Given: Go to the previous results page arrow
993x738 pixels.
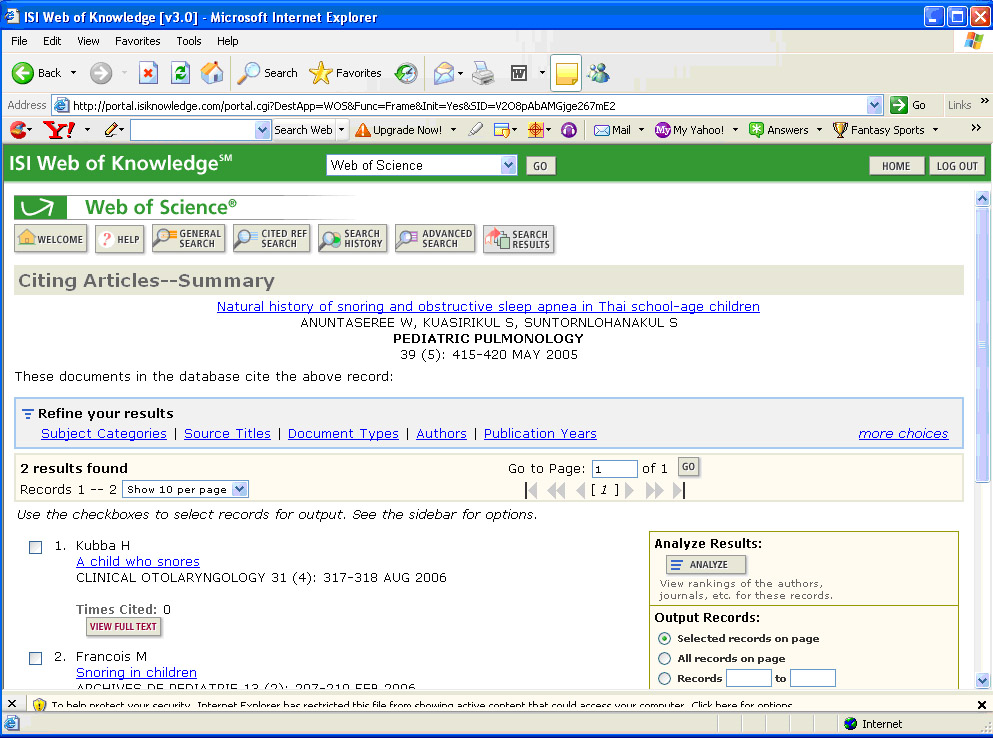Looking at the screenshot, I should (x=581, y=490).
